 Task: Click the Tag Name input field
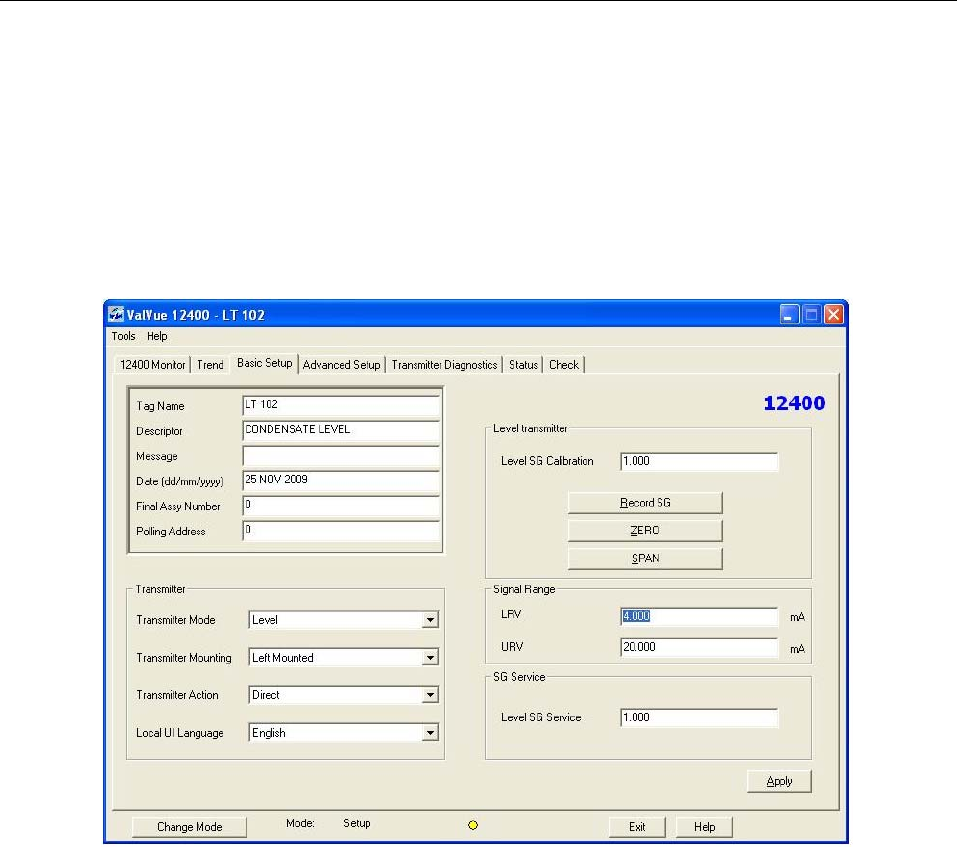(x=341, y=405)
